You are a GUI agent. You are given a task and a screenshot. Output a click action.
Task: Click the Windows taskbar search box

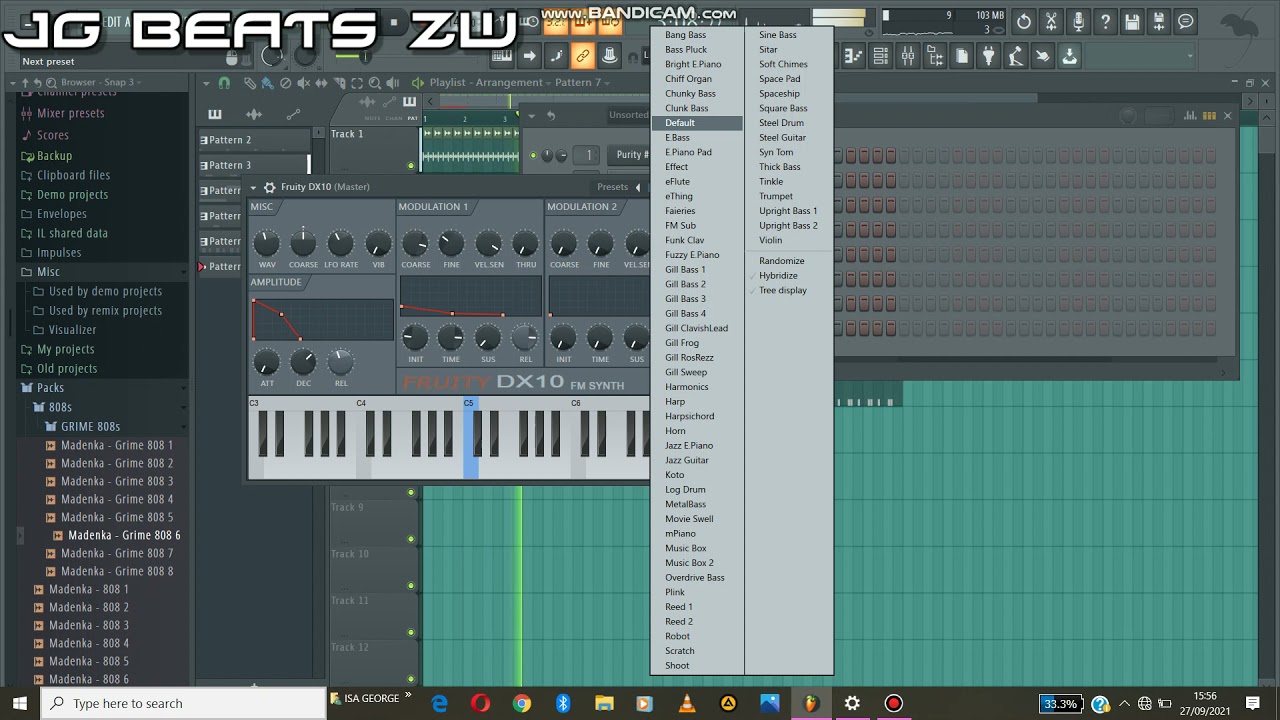click(184, 703)
